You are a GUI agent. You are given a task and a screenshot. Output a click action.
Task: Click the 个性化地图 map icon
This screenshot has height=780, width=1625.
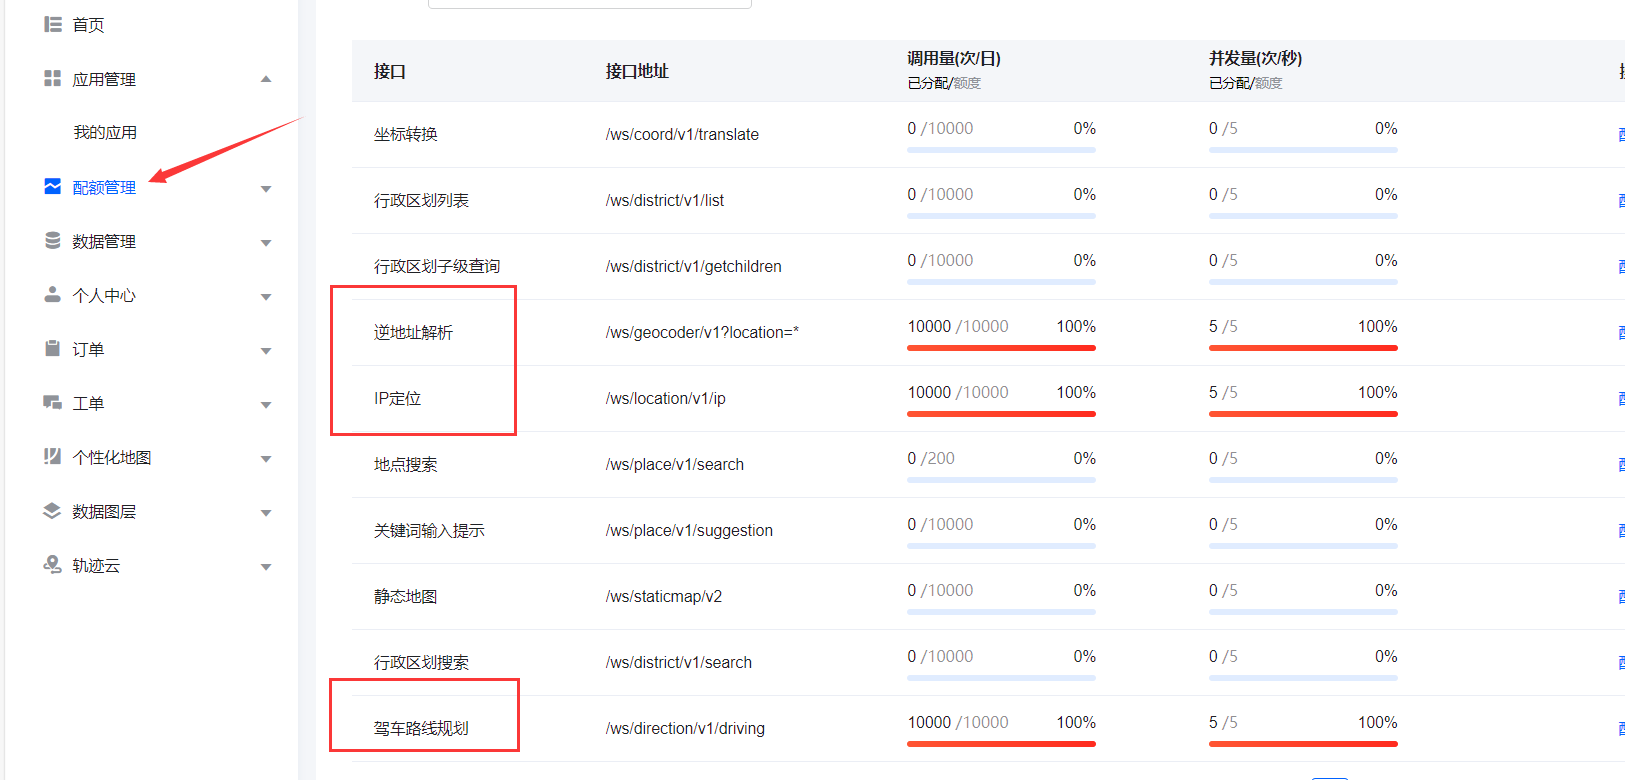53,456
